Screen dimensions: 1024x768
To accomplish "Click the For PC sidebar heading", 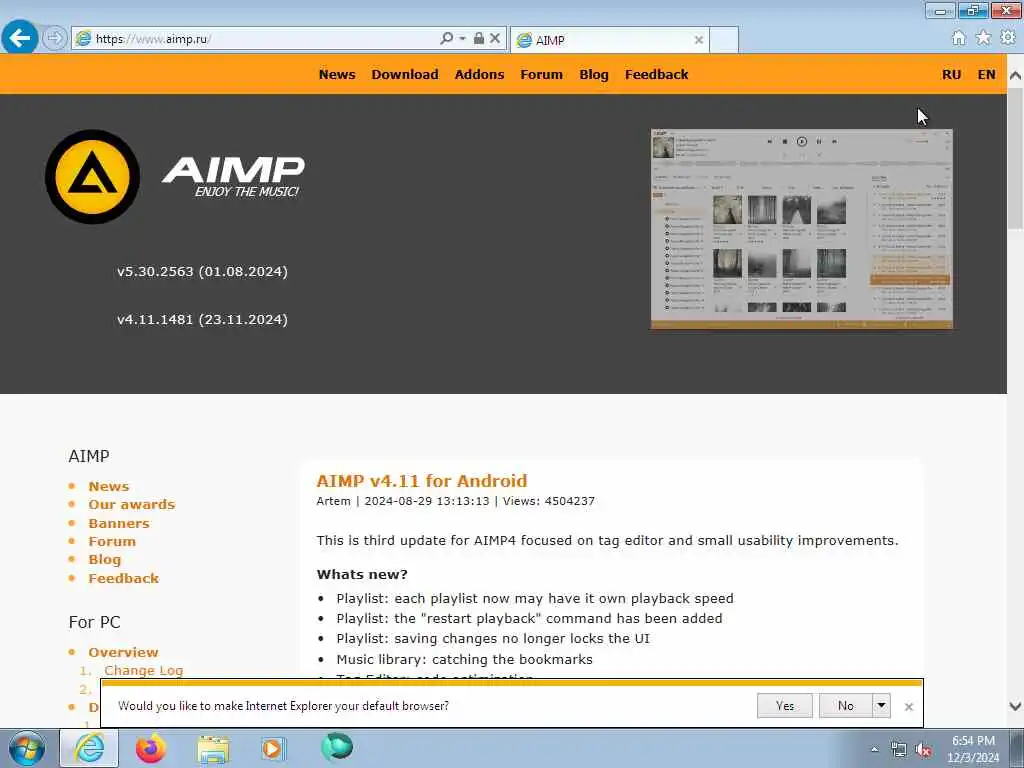I will tap(95, 622).
